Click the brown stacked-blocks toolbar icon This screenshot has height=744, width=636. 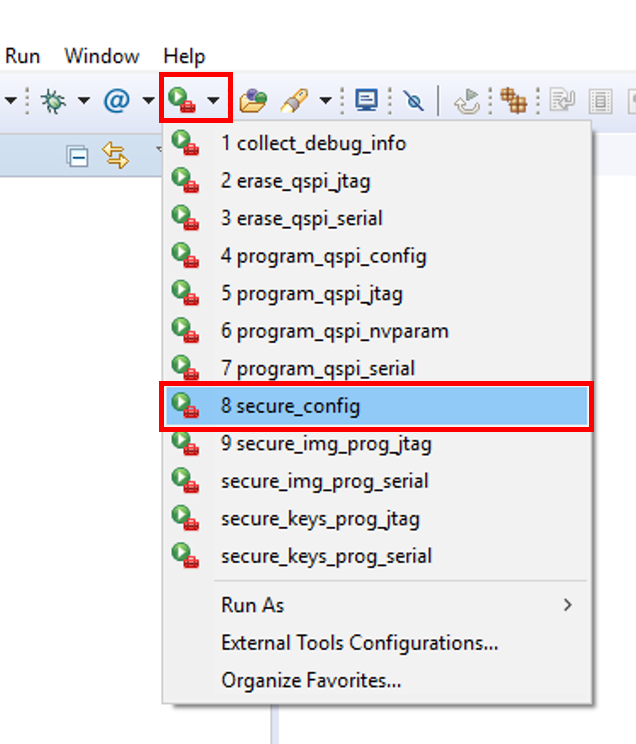(514, 101)
